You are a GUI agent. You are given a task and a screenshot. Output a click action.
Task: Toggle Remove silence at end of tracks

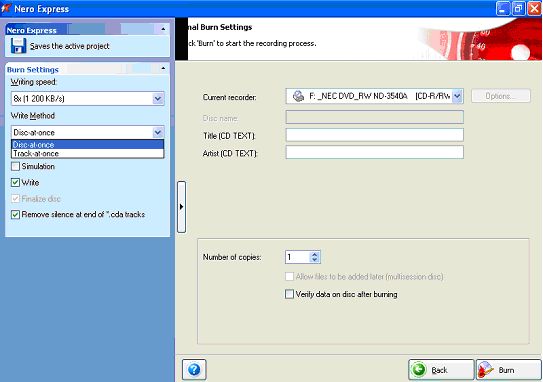(15, 215)
